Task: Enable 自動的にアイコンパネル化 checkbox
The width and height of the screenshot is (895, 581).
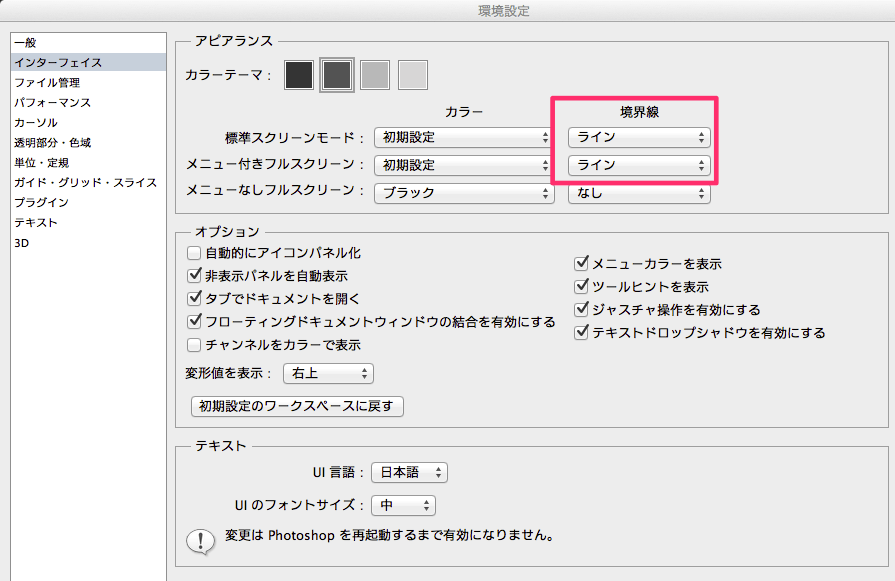Action: (x=194, y=254)
